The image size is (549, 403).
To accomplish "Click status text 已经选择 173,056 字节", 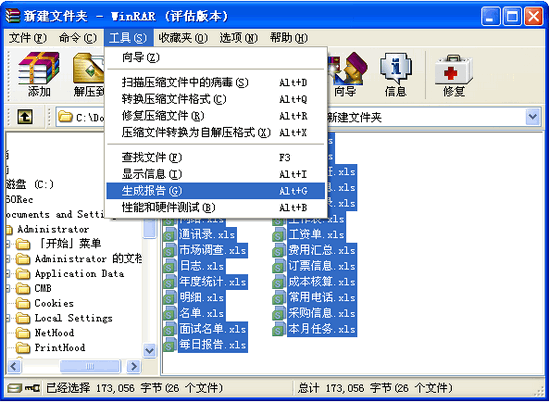I will [x=135, y=388].
